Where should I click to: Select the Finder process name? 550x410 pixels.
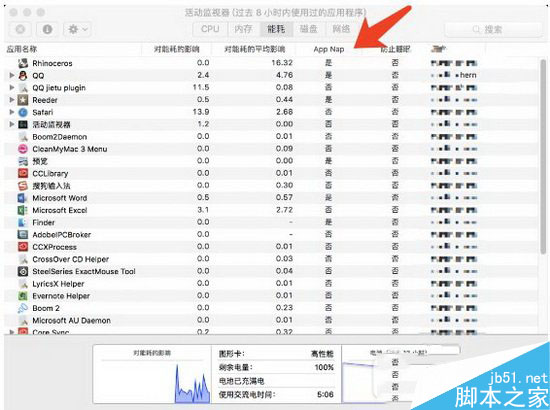coord(43,223)
